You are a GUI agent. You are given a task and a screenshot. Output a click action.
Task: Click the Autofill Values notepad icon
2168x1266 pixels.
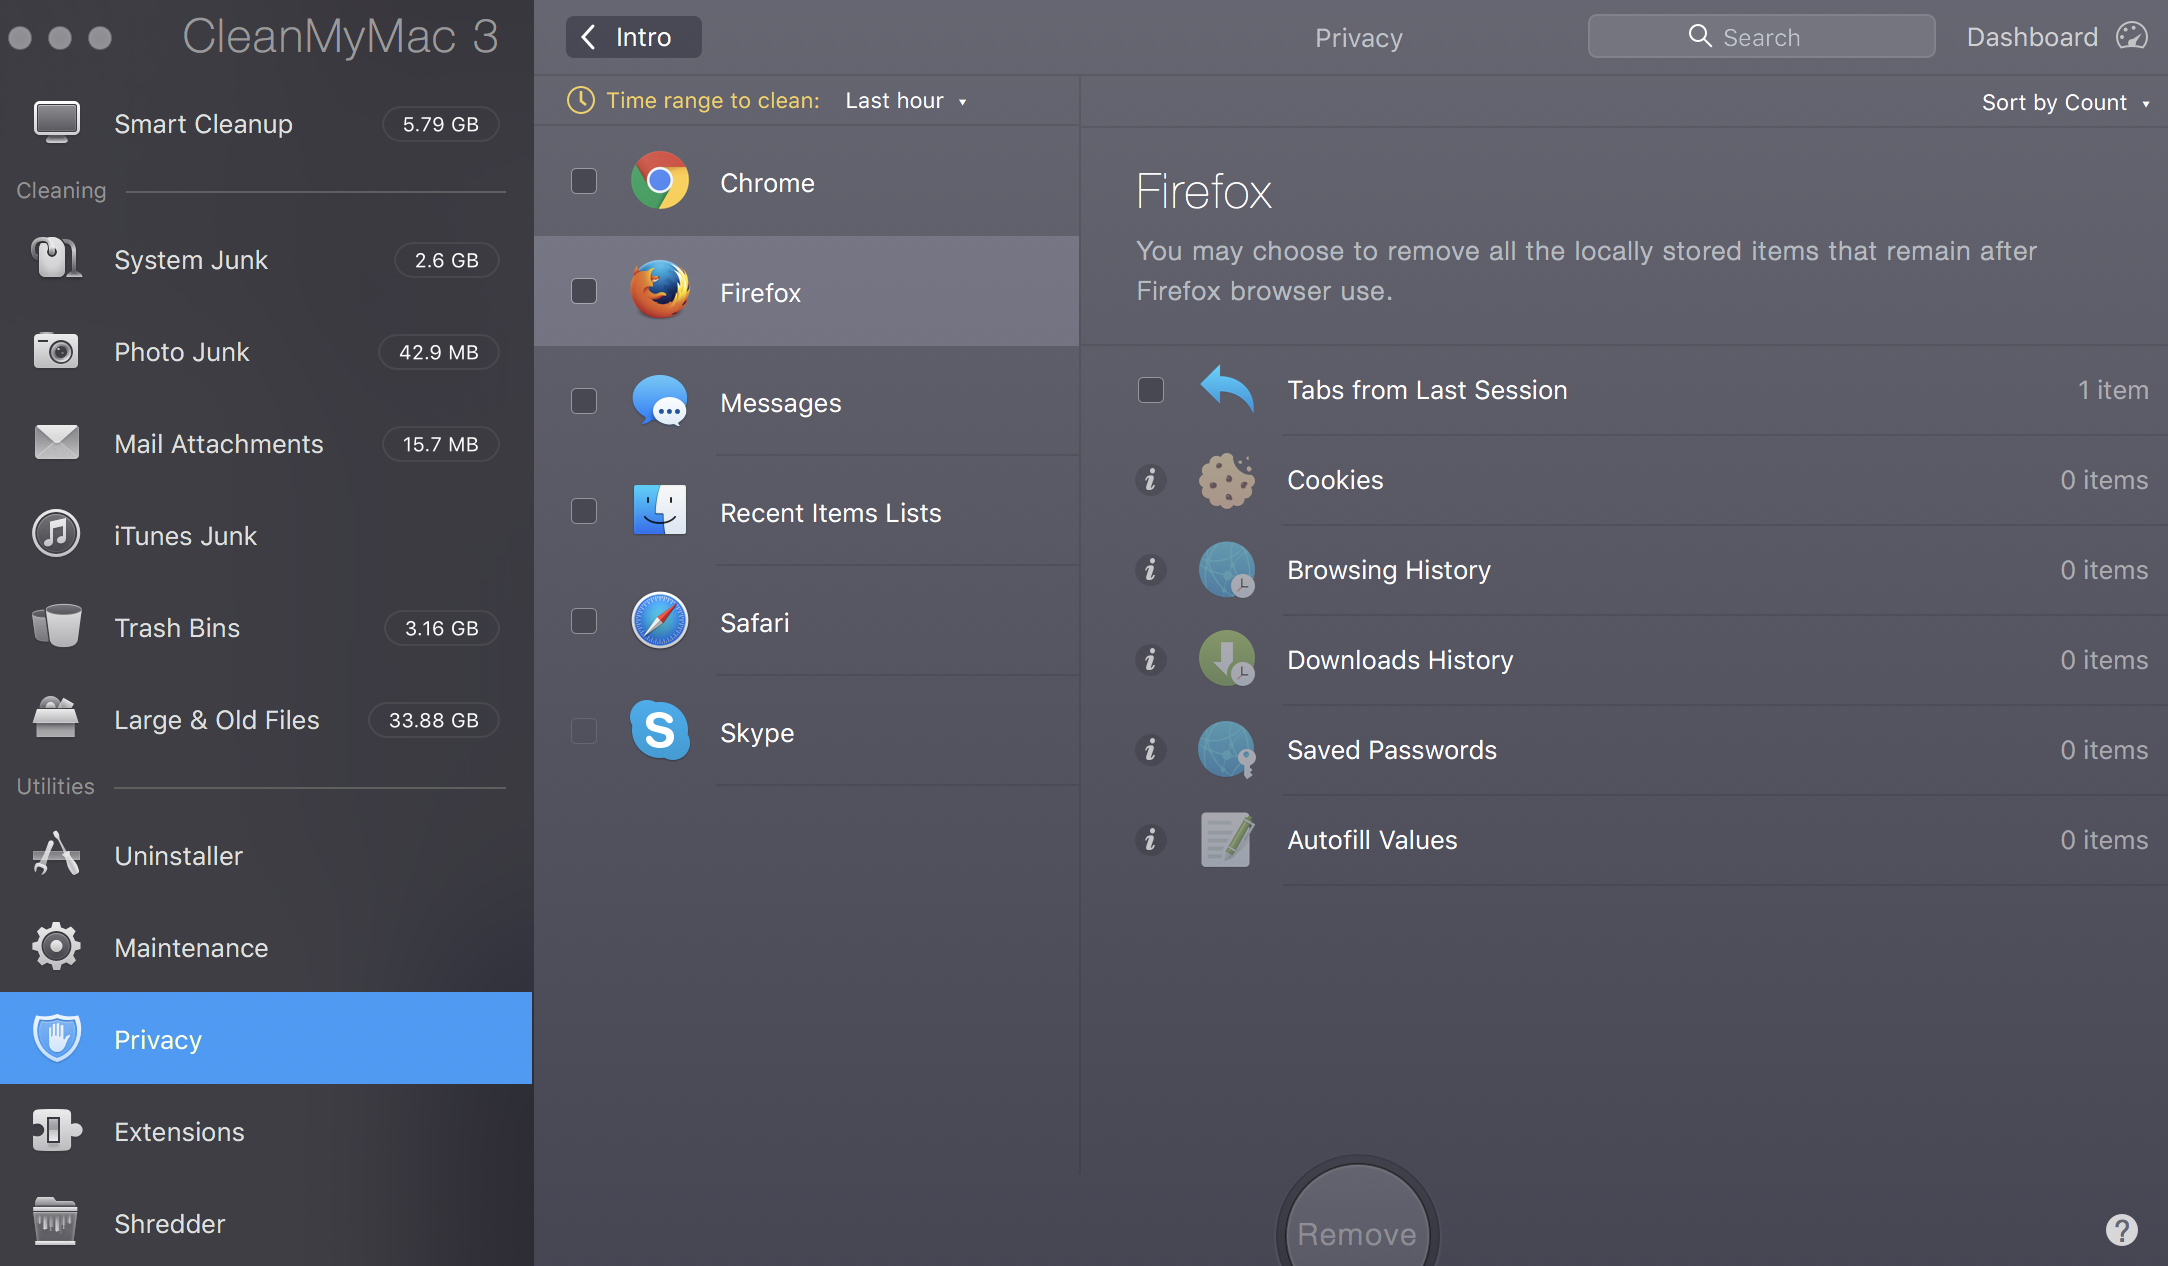1227,839
